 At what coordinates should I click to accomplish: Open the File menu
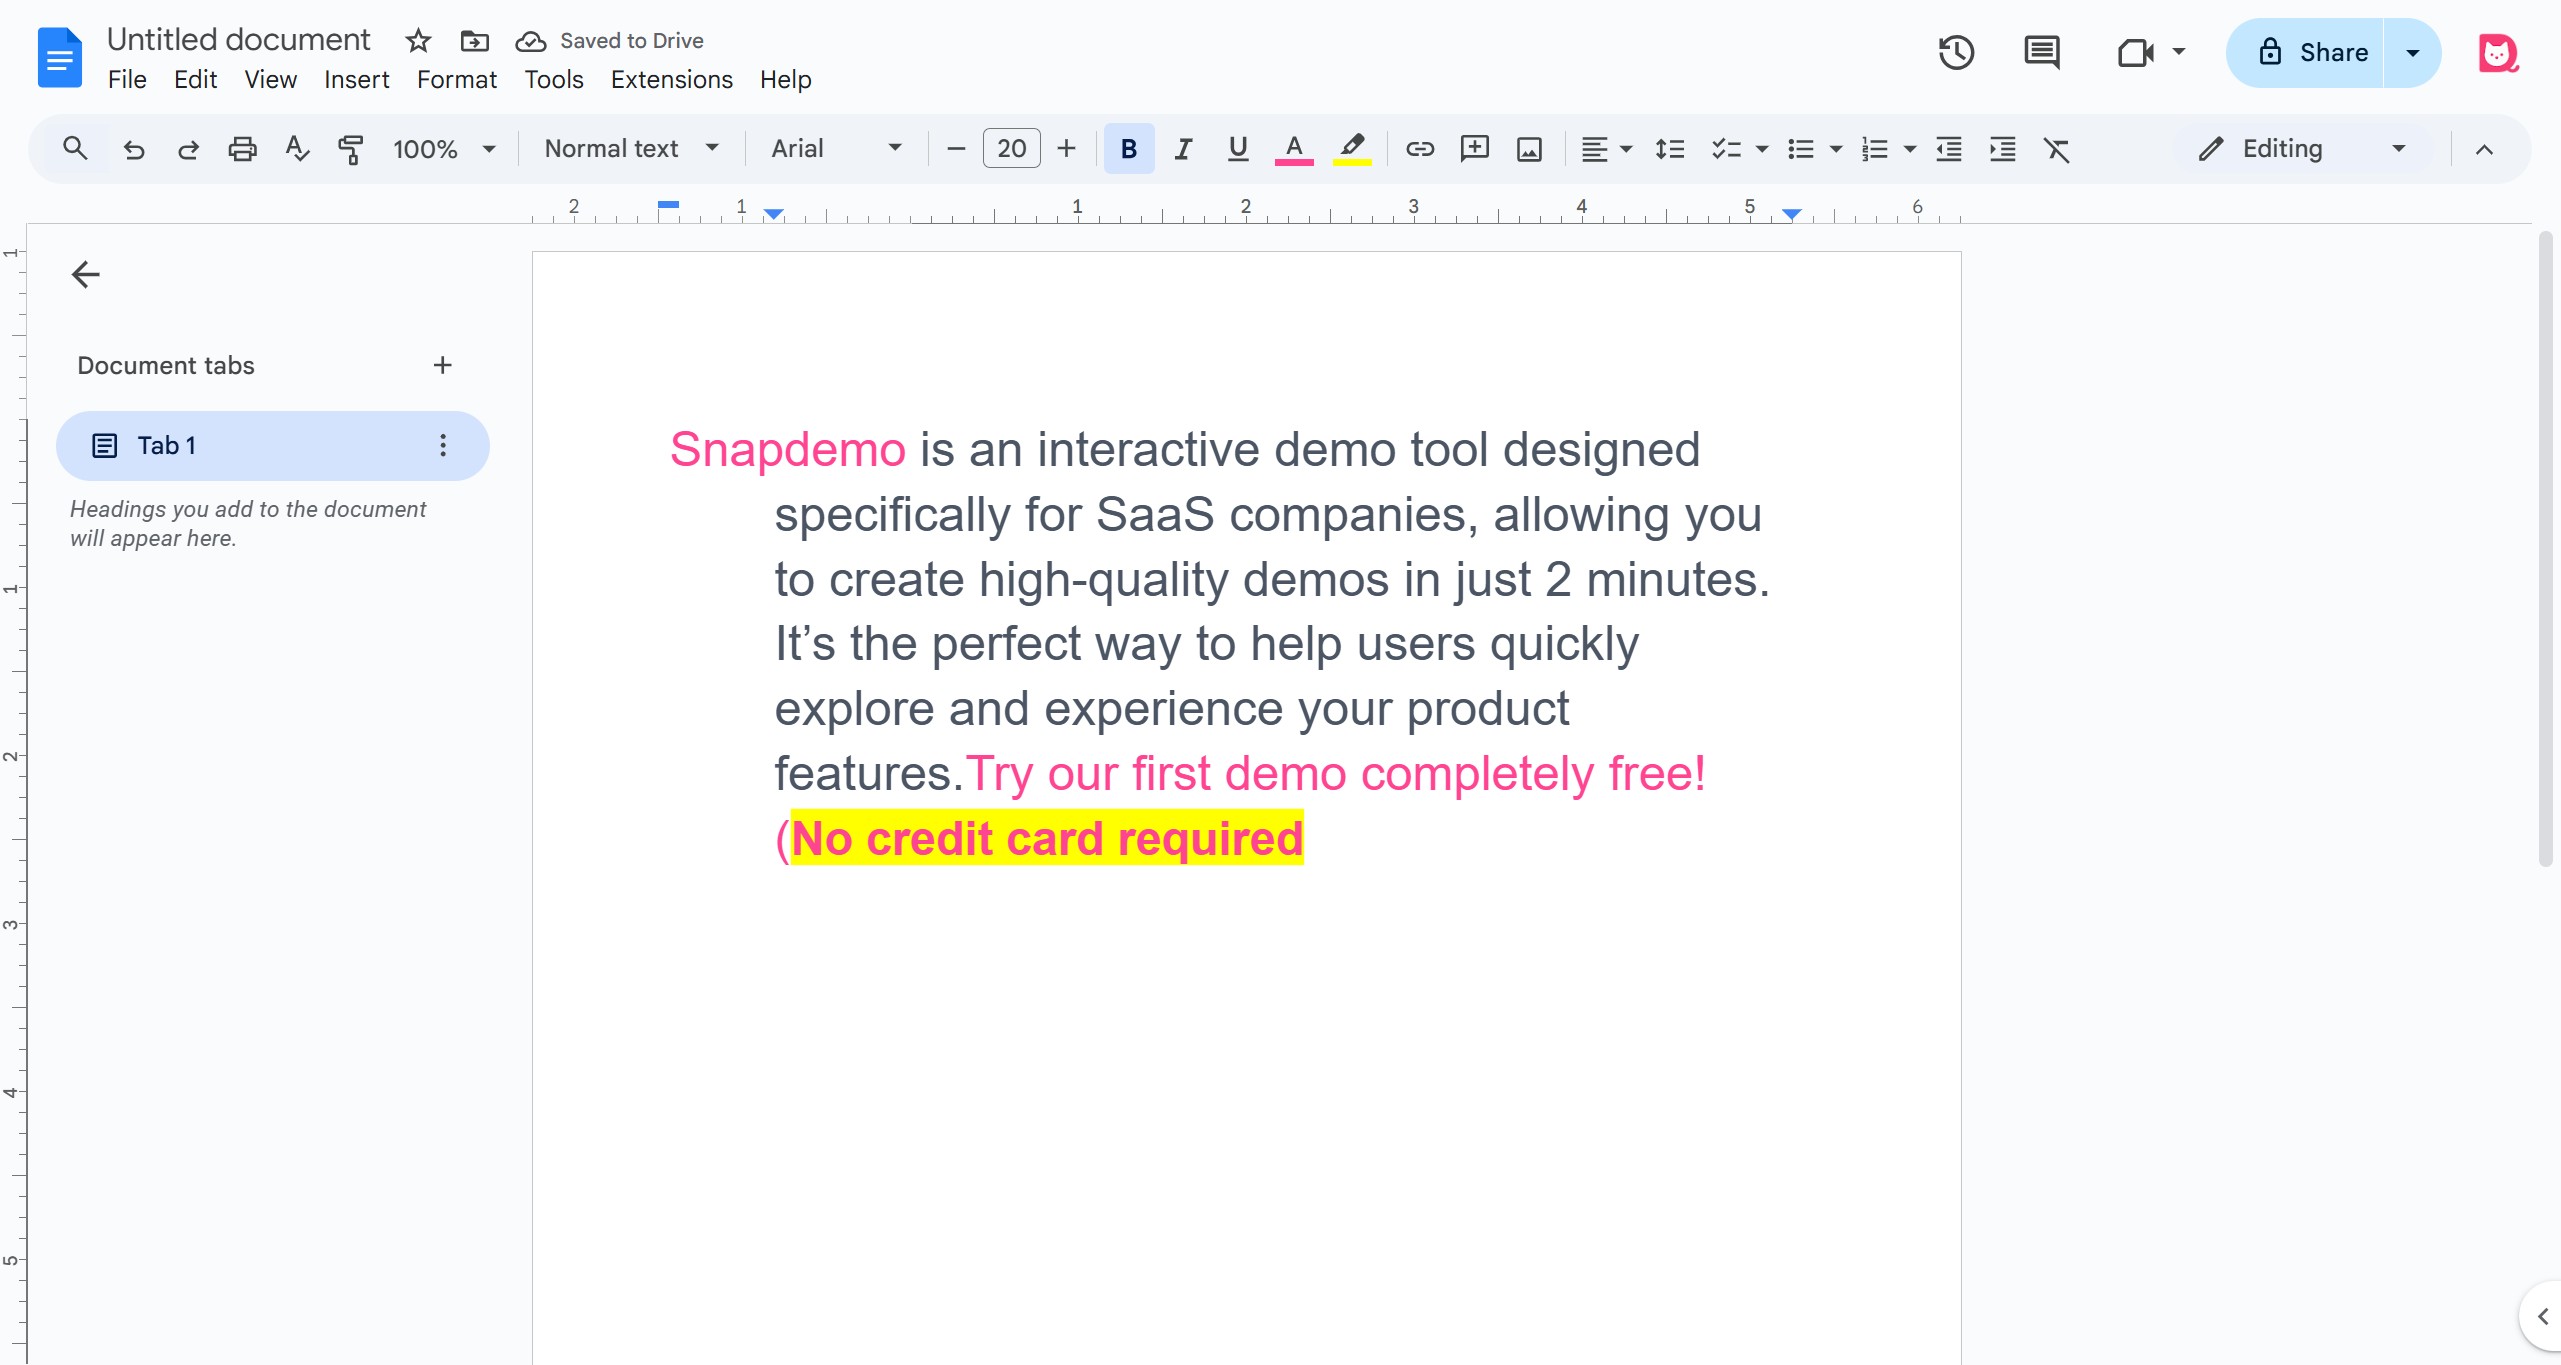click(x=127, y=80)
